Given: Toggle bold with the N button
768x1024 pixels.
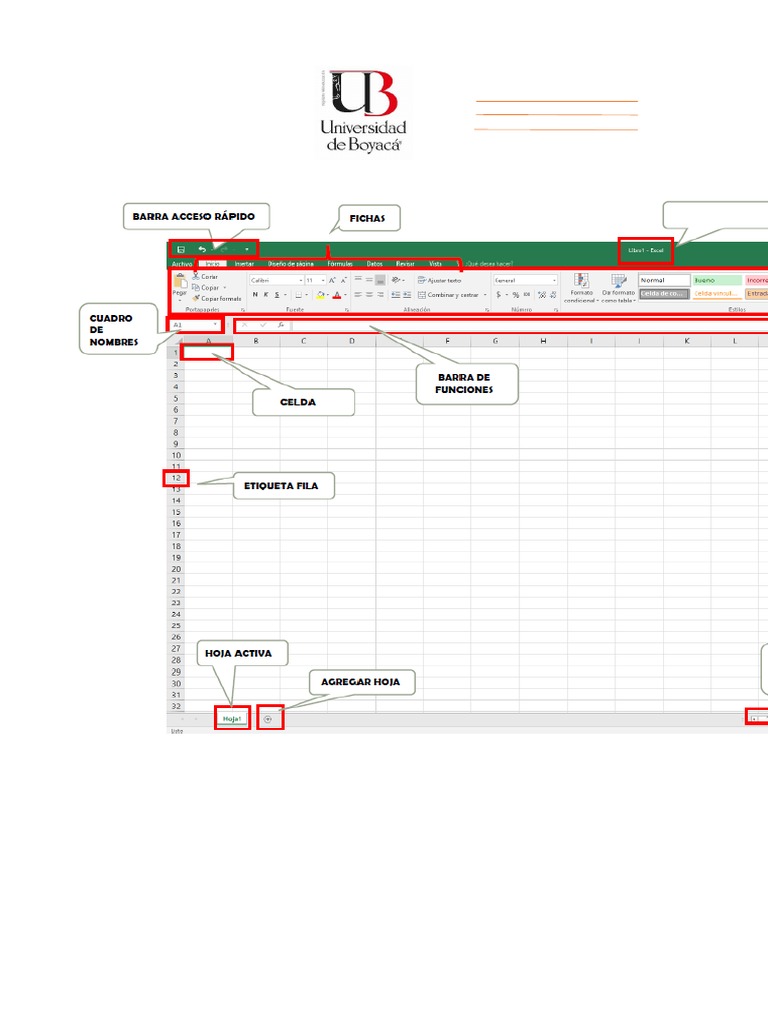Looking at the screenshot, I should (x=255, y=295).
